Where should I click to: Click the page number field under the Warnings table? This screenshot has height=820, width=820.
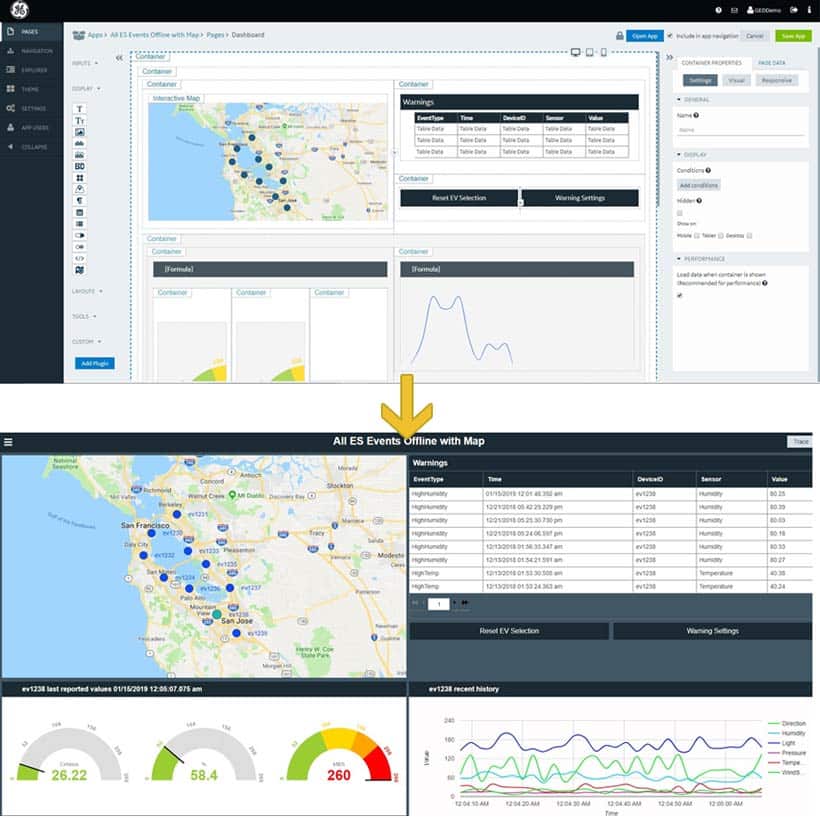pos(439,605)
